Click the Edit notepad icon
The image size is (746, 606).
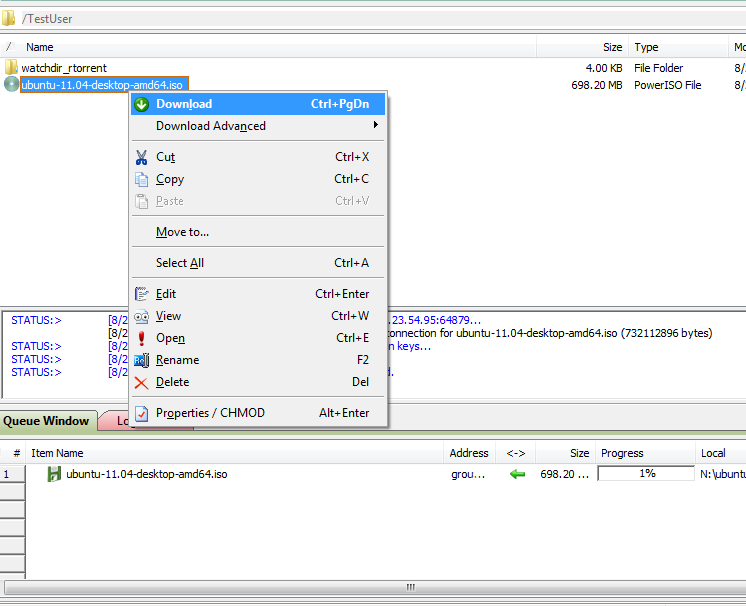(x=141, y=294)
